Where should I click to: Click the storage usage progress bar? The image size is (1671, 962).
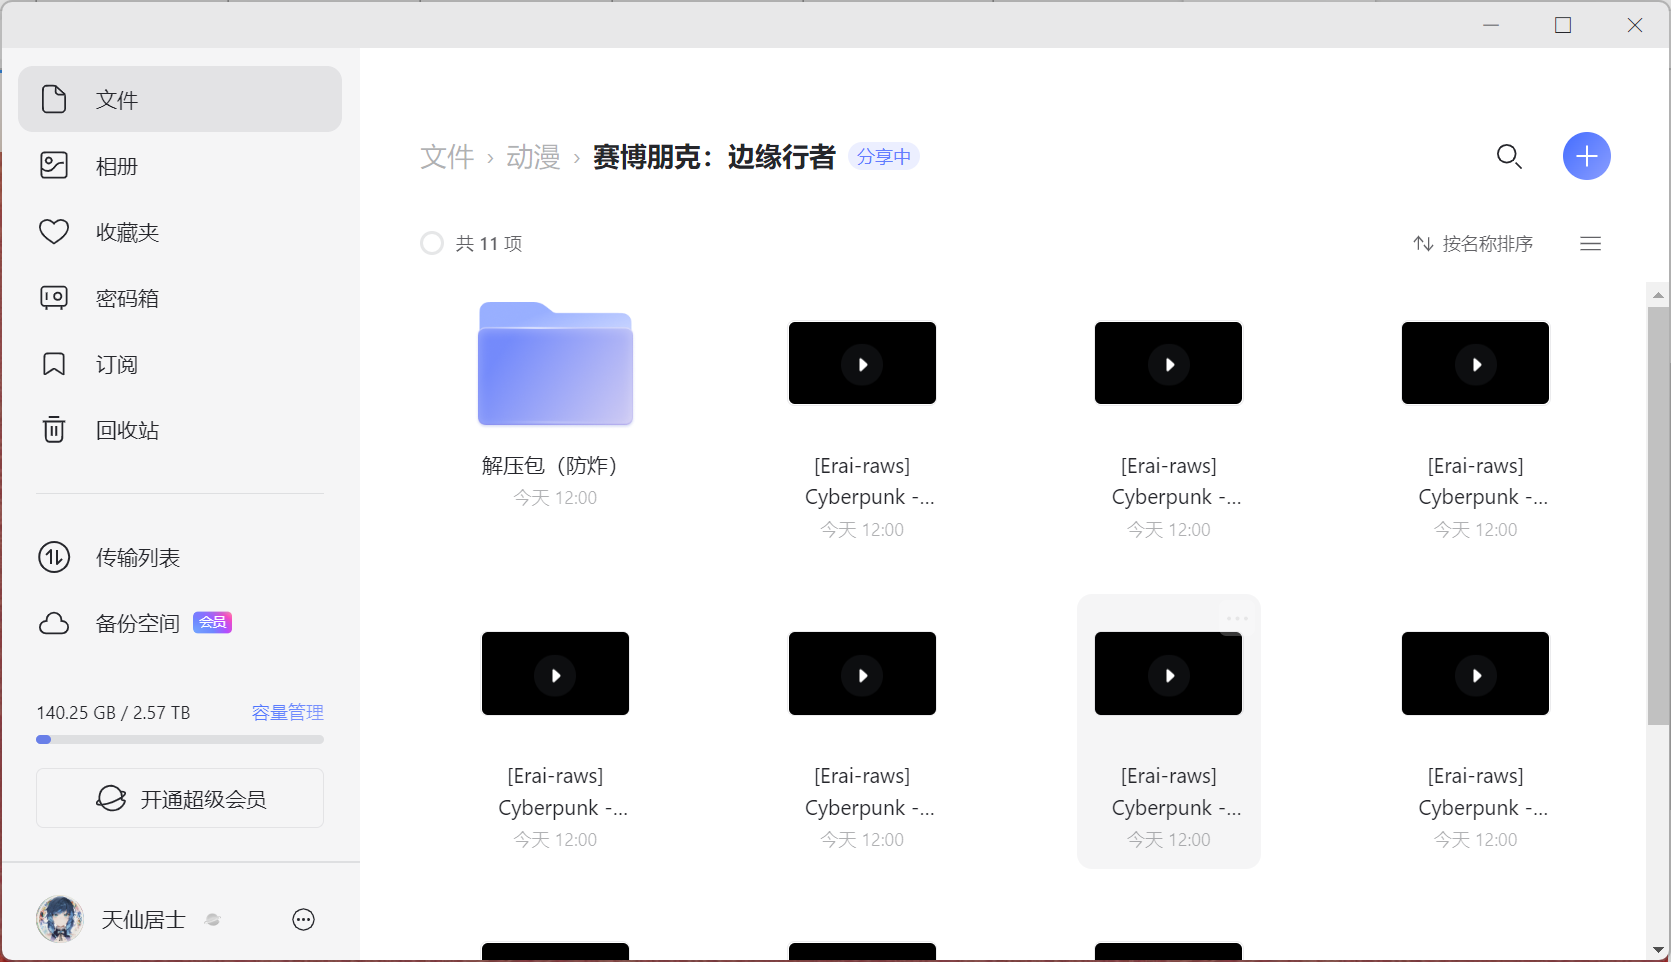click(180, 740)
